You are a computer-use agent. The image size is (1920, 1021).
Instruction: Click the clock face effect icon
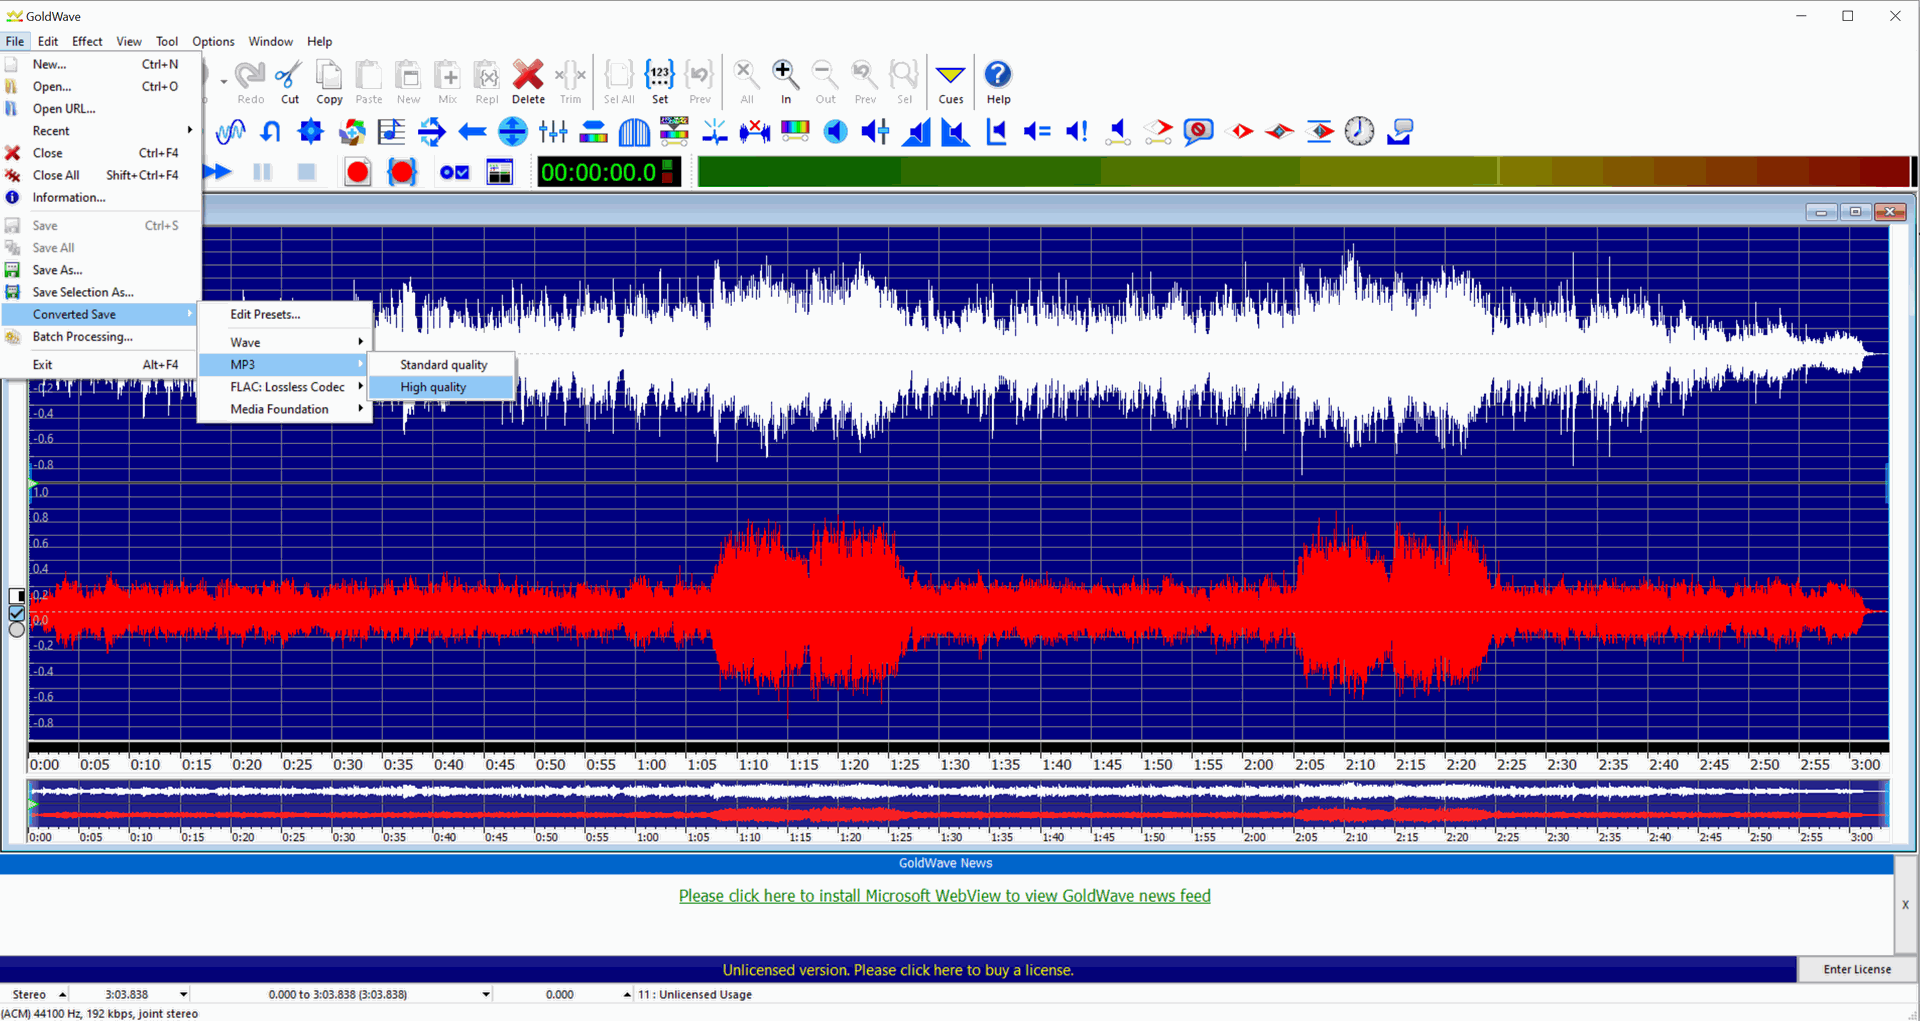coord(1359,131)
